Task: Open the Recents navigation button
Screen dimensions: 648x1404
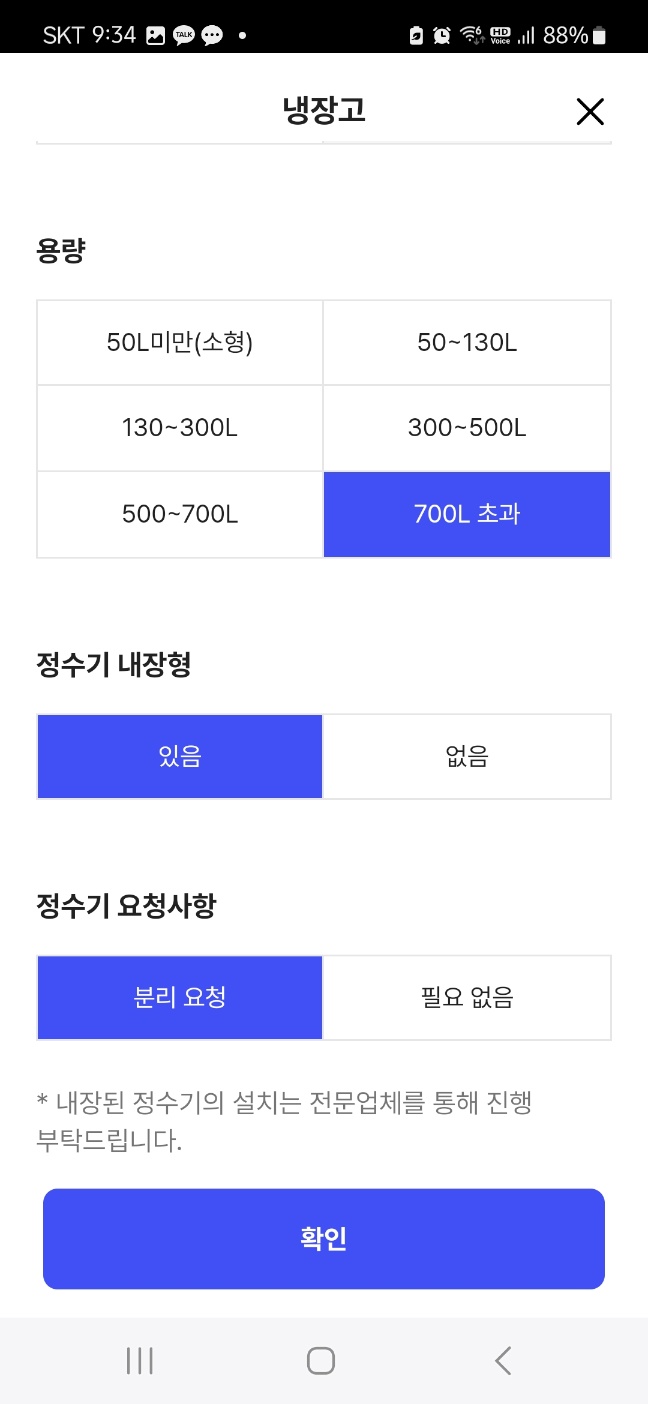Action: [x=139, y=1360]
